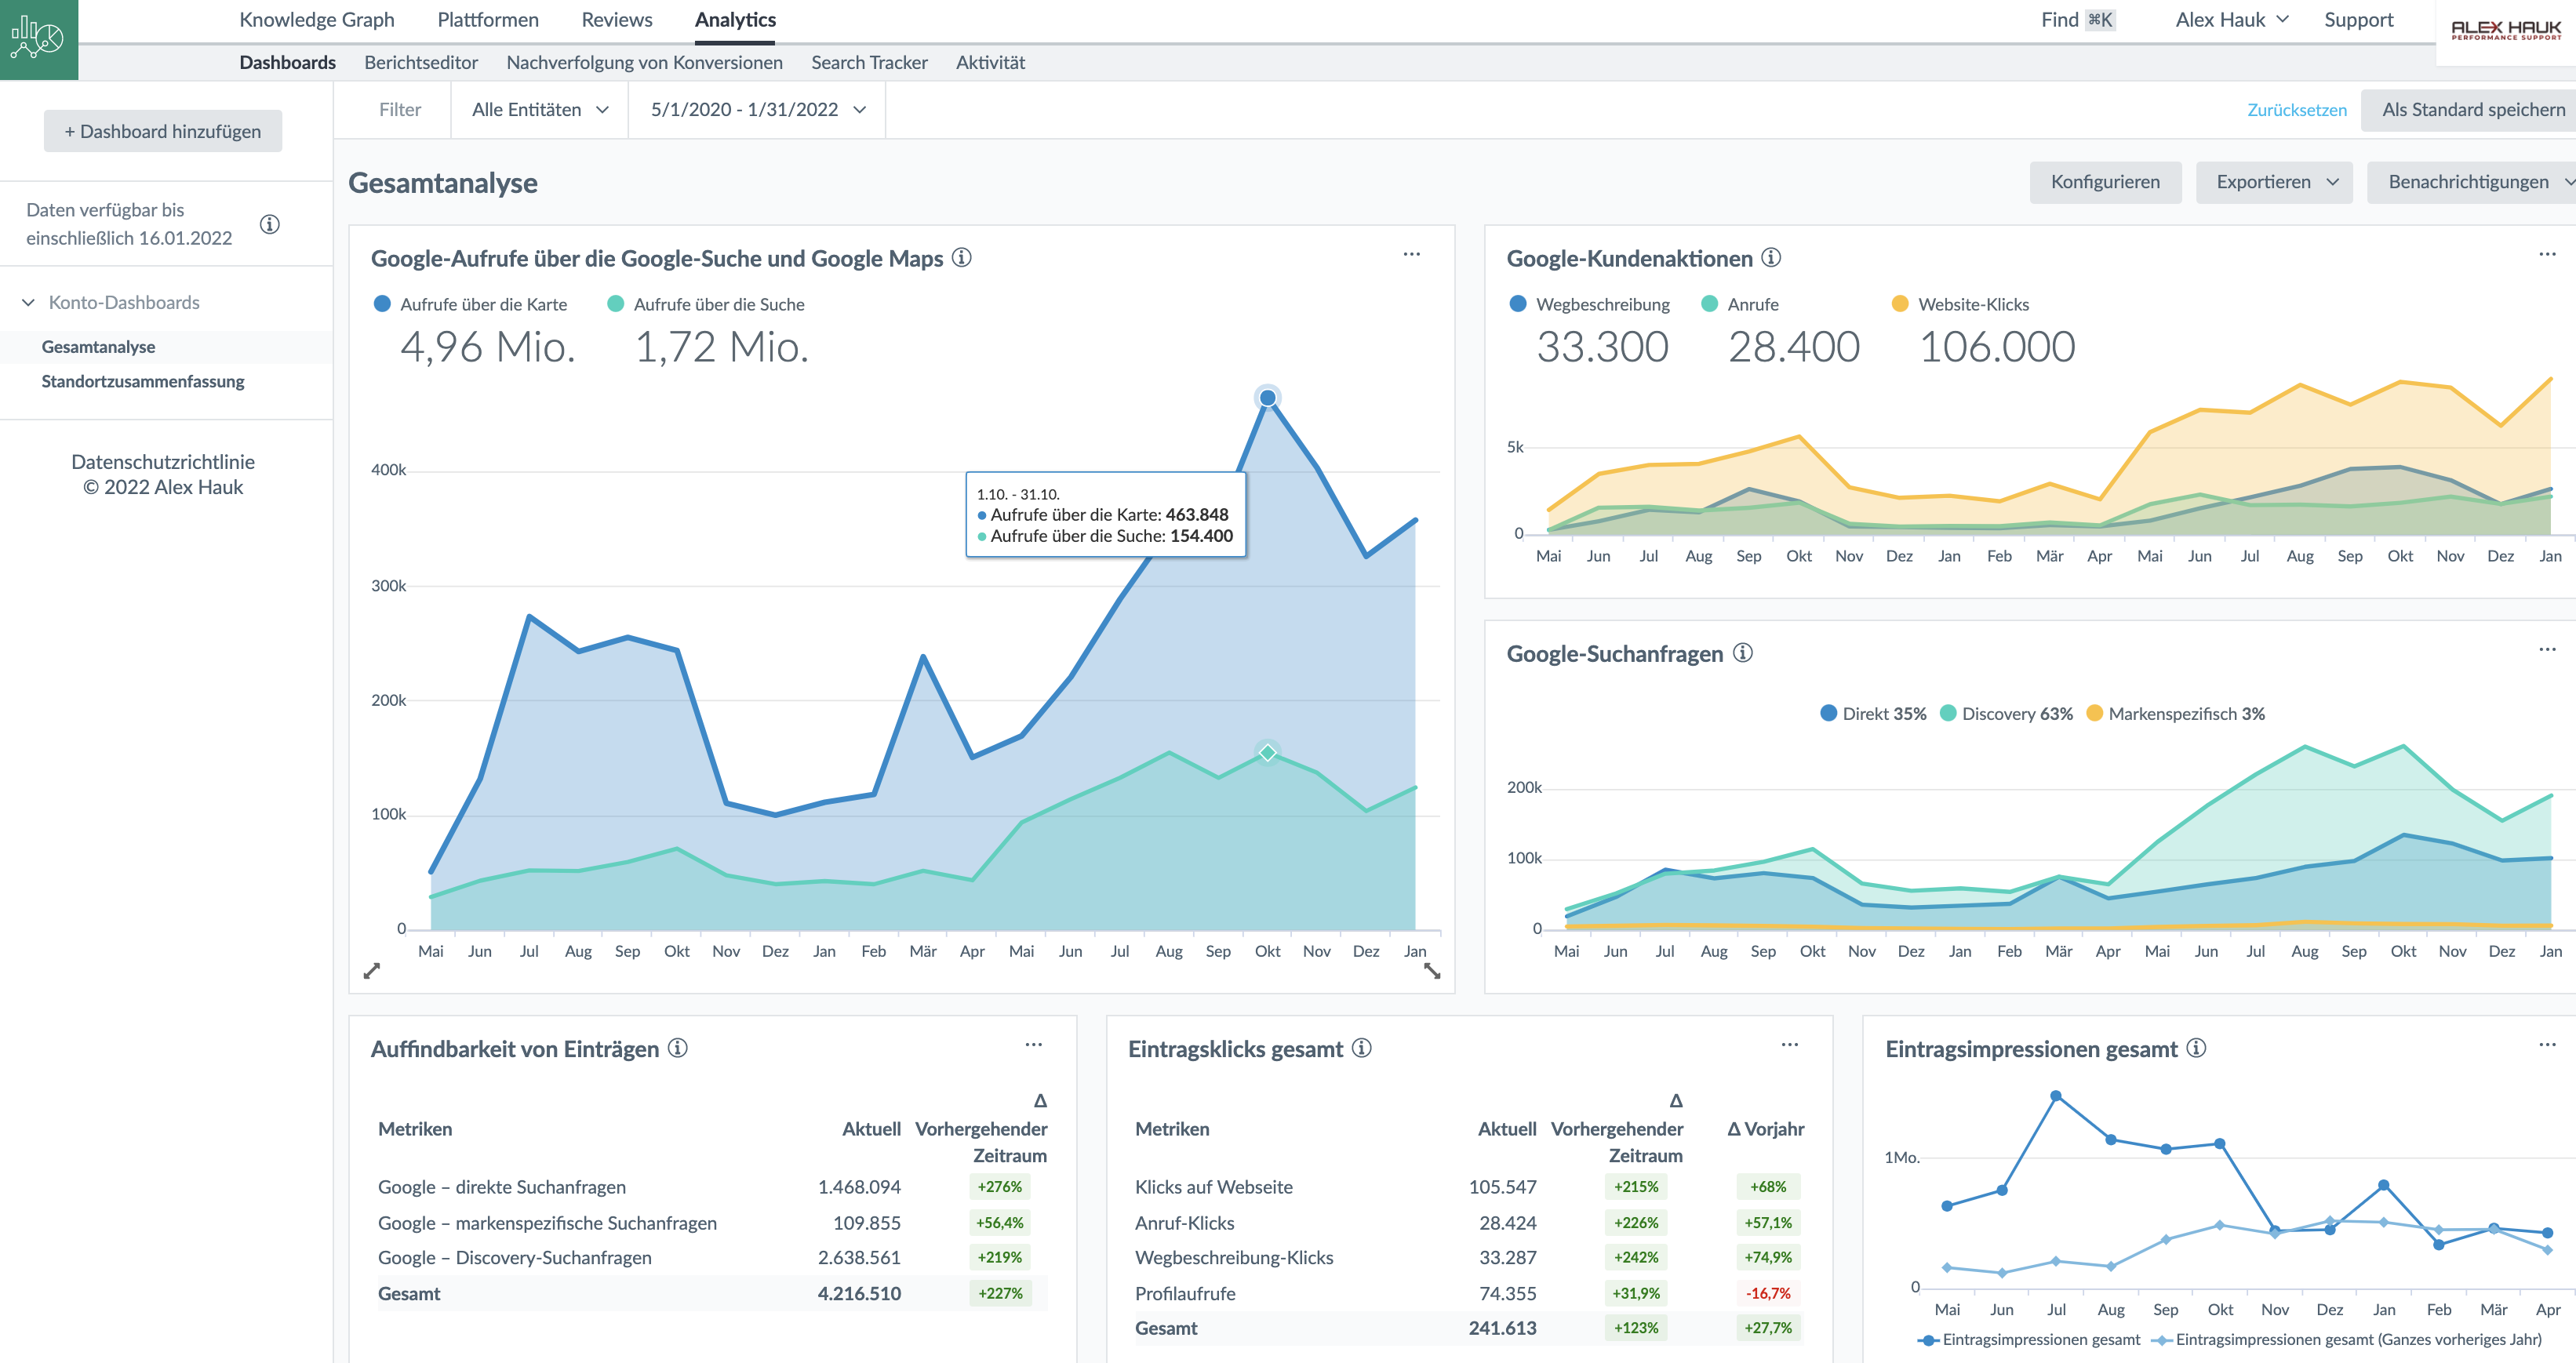Open three-dots menu of Google-Suchanfragen card
Screen dimensions: 2576x1363
[x=2546, y=650]
